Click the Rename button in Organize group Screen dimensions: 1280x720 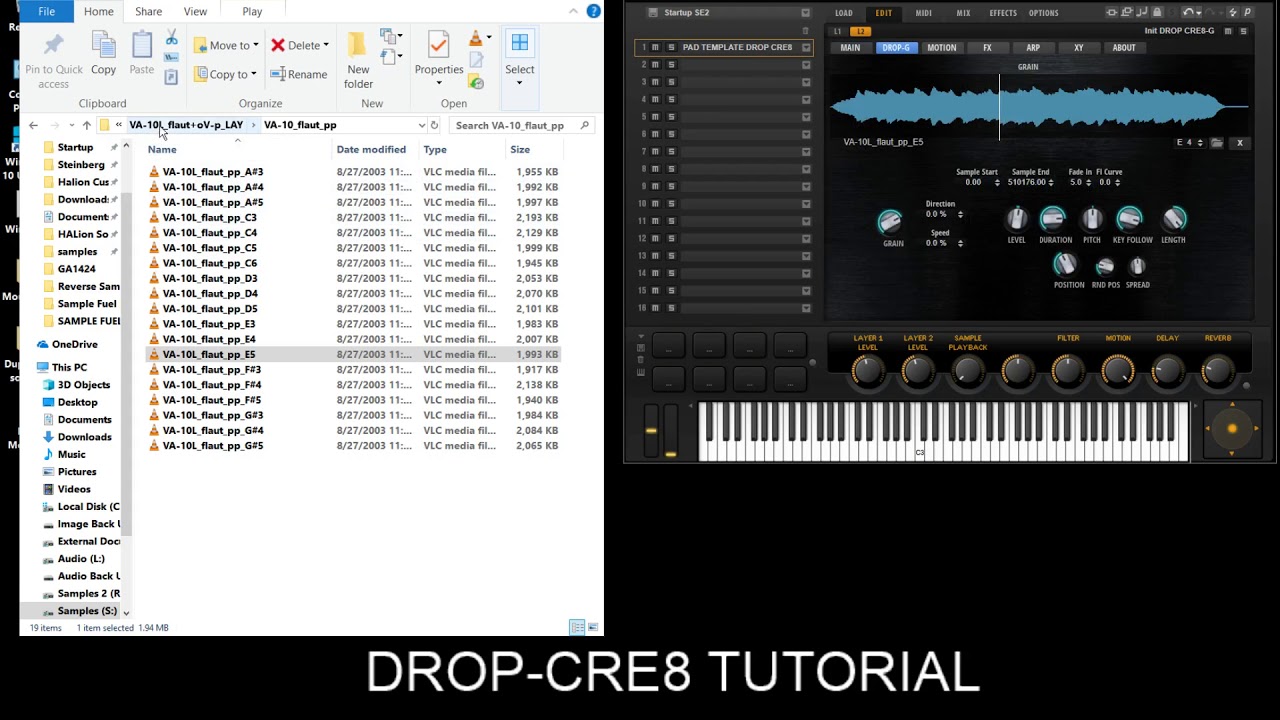click(299, 74)
